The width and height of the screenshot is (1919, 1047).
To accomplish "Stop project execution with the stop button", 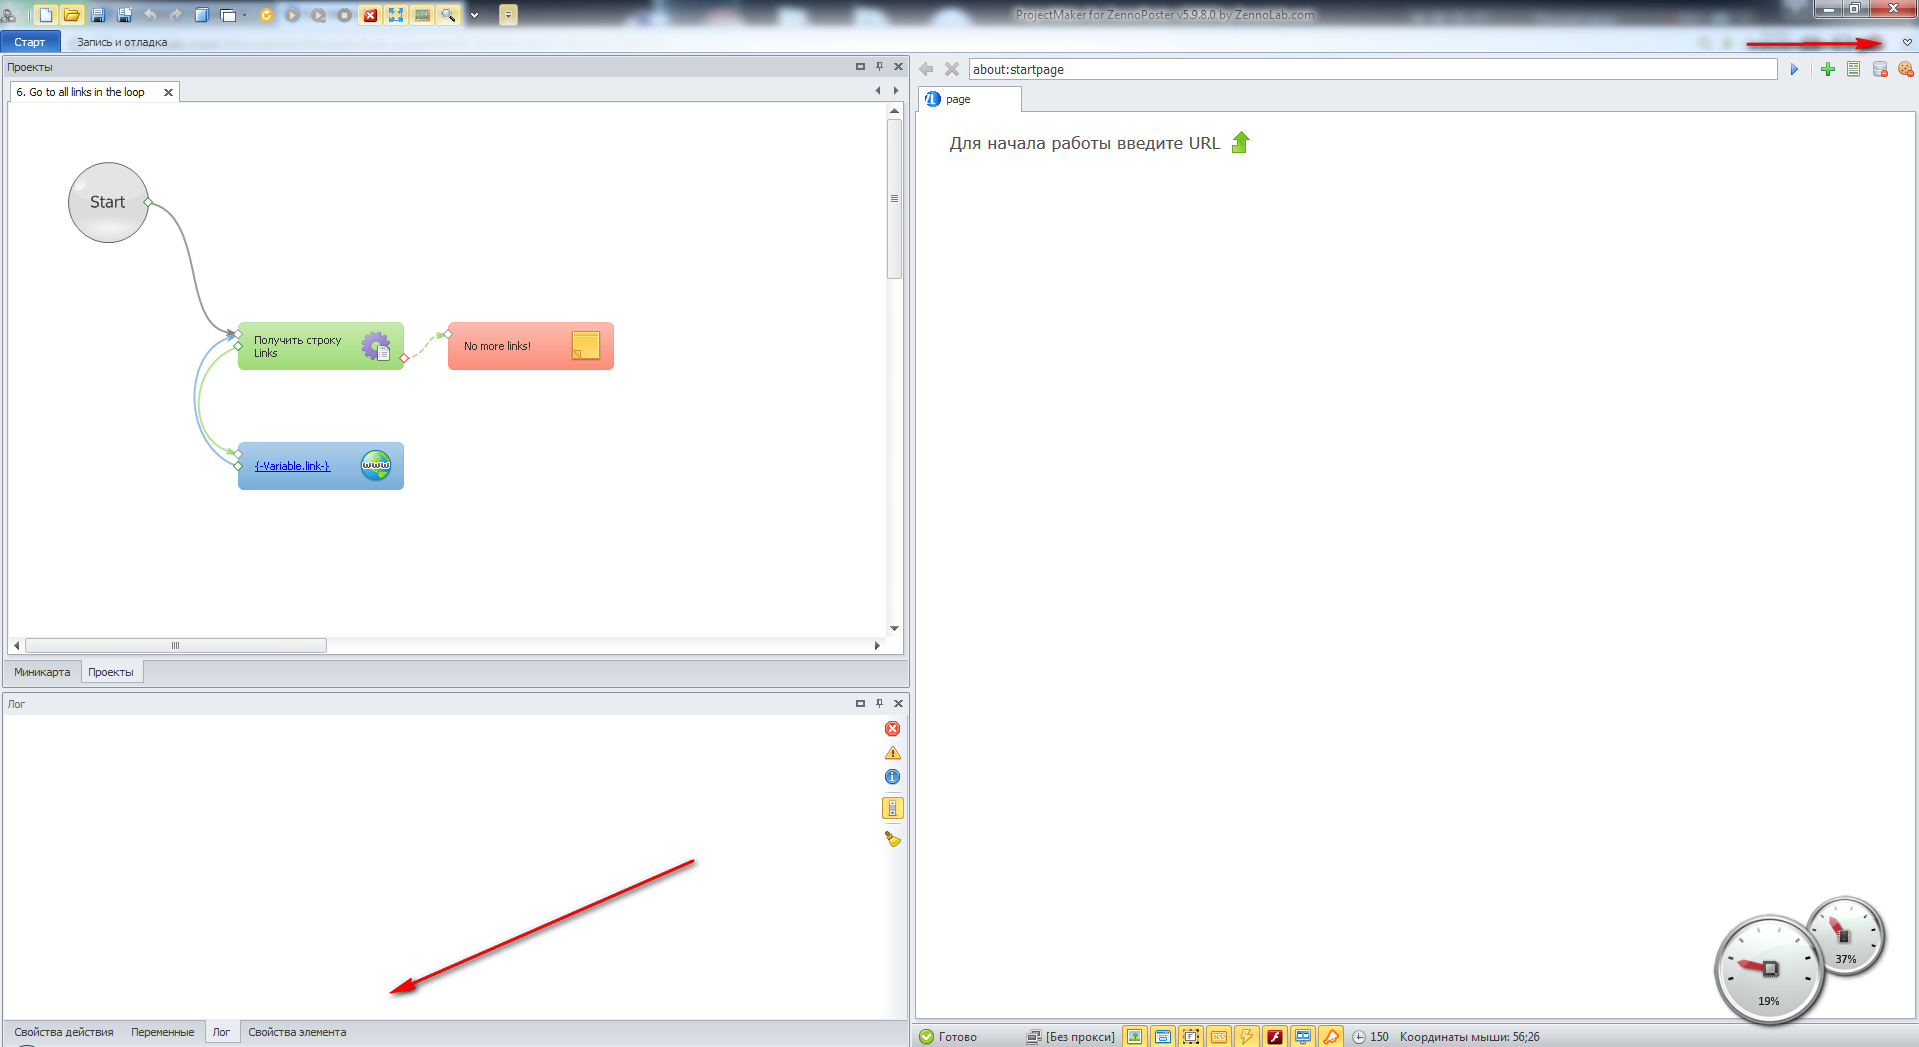I will click(x=344, y=15).
